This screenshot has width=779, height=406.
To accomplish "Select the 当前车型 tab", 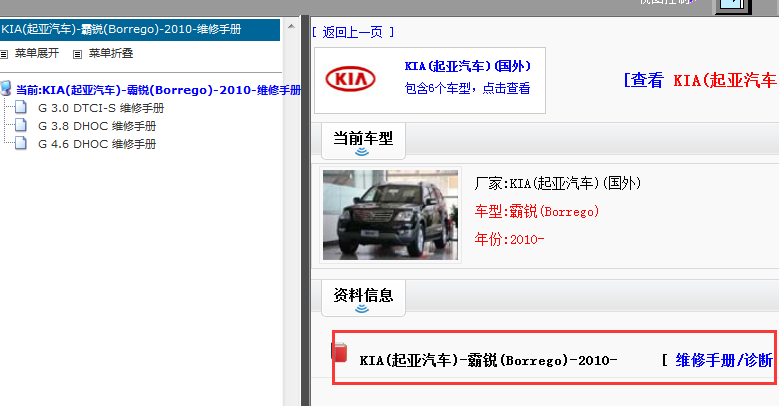I will coord(363,141).
